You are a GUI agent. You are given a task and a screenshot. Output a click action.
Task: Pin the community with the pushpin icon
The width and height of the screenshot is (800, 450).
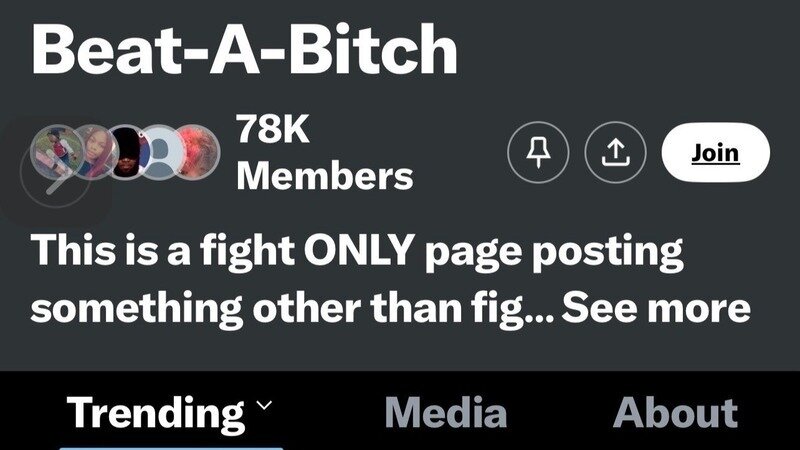[x=538, y=152]
